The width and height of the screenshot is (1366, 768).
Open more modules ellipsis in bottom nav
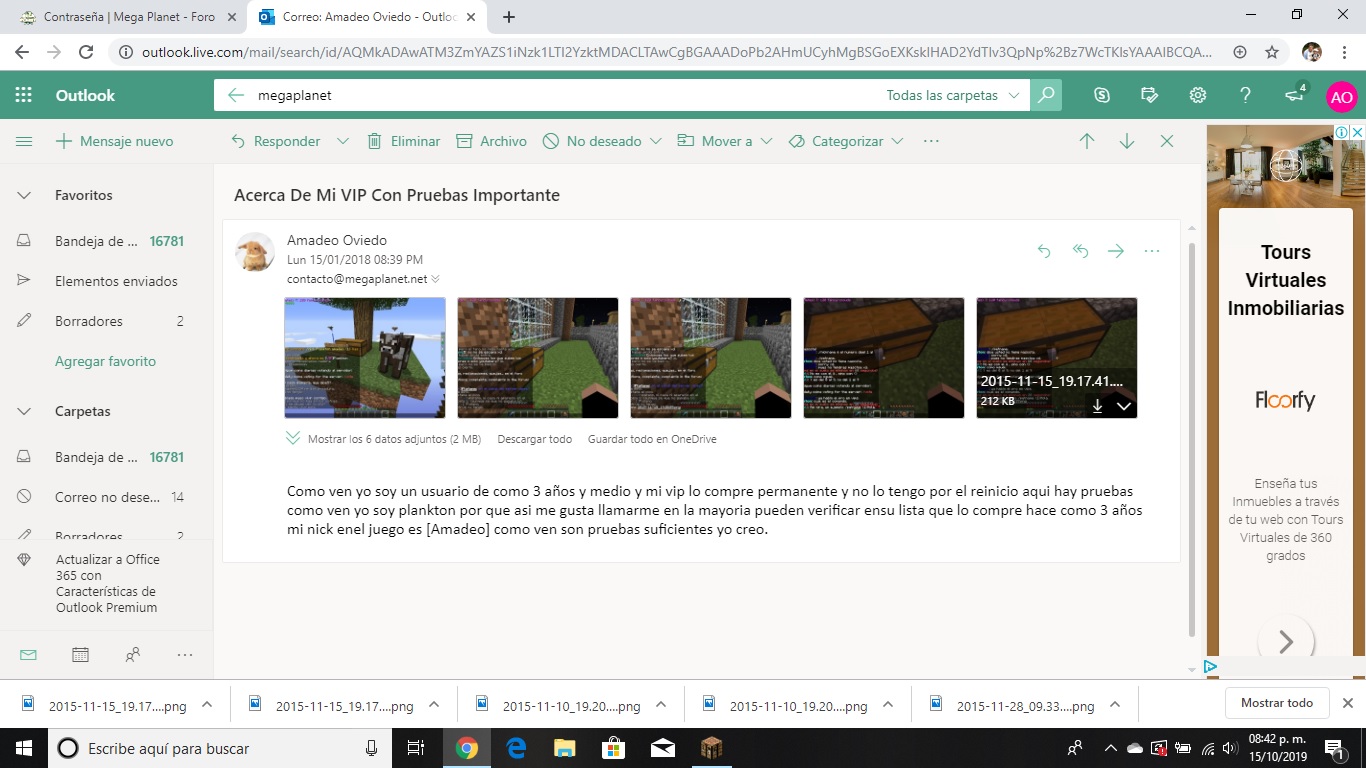point(184,655)
